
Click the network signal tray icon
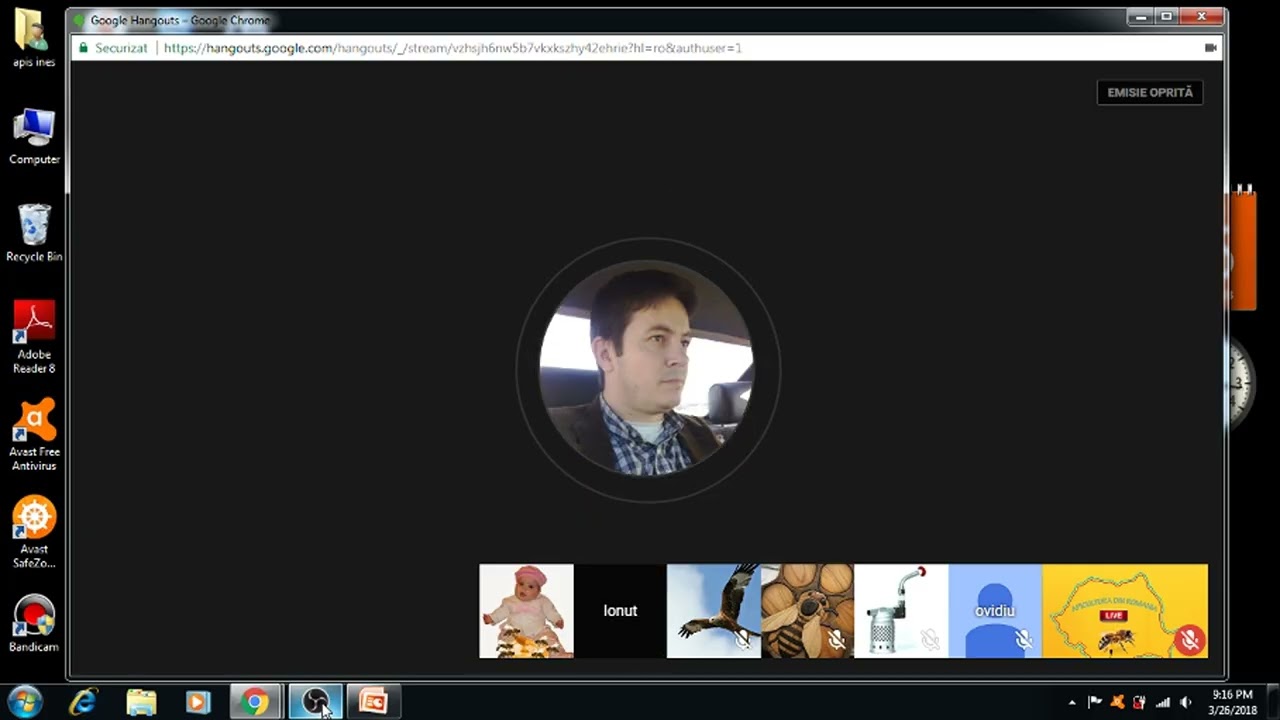pos(1163,702)
